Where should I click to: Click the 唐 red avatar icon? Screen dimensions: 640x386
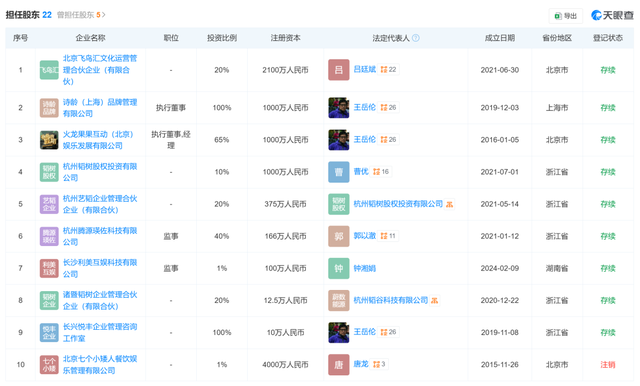(339, 364)
